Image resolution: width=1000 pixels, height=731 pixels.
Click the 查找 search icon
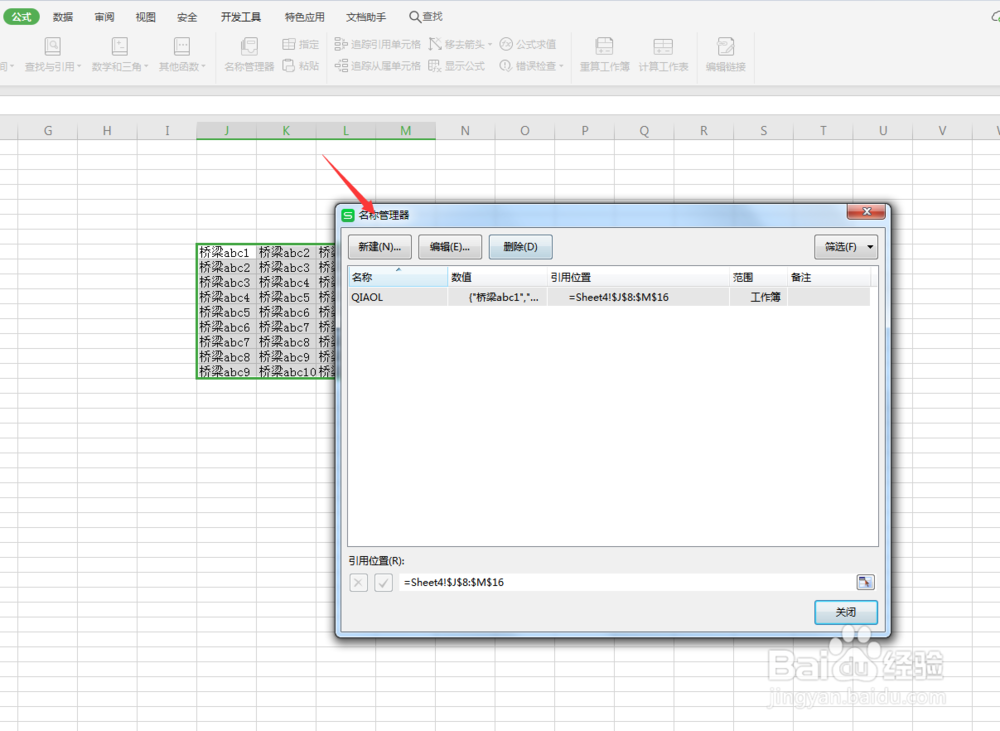coord(415,17)
